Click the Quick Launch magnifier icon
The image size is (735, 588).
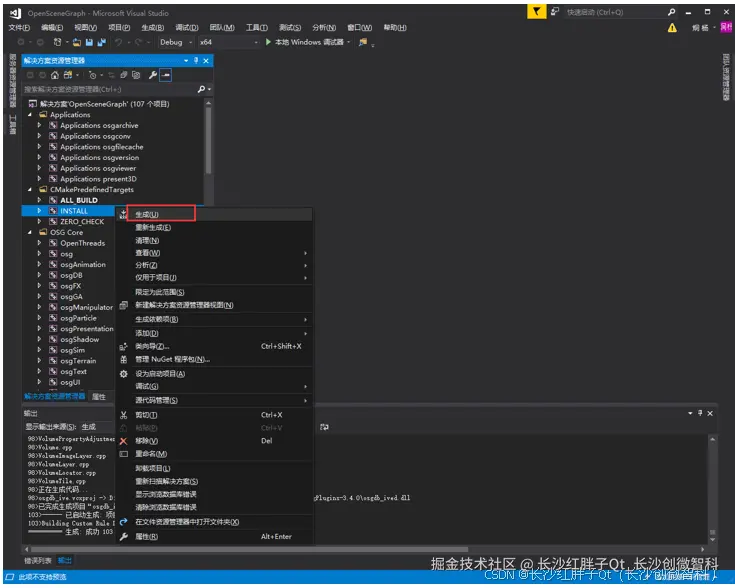point(671,12)
